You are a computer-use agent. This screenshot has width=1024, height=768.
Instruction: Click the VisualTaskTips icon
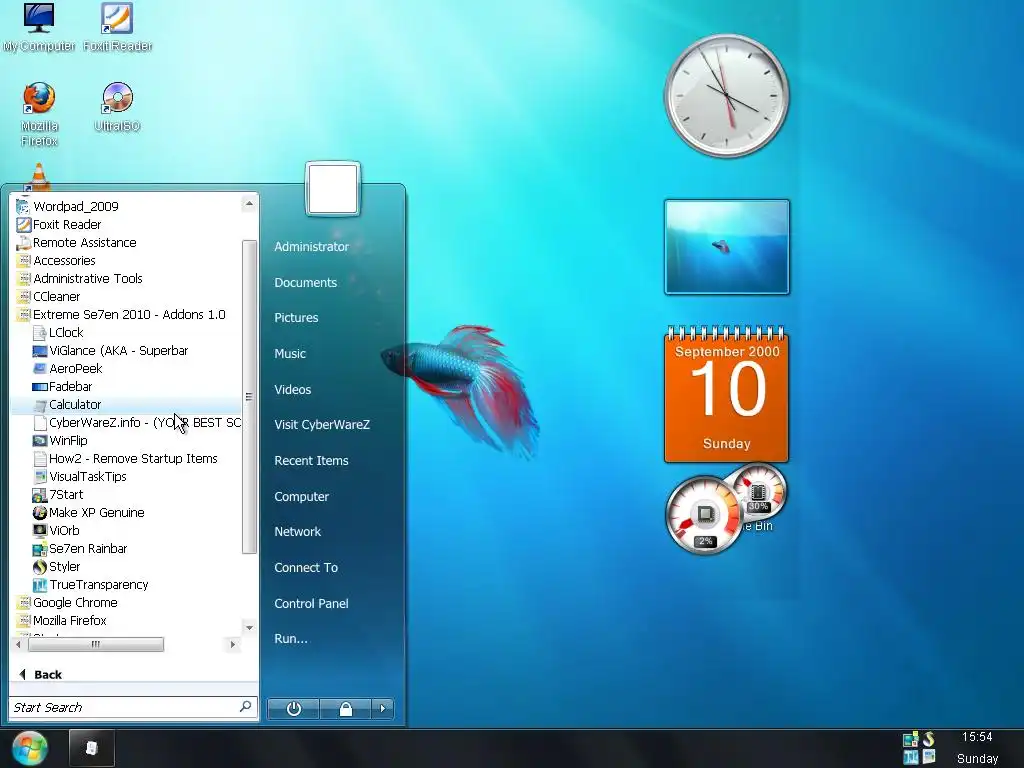[40, 477]
